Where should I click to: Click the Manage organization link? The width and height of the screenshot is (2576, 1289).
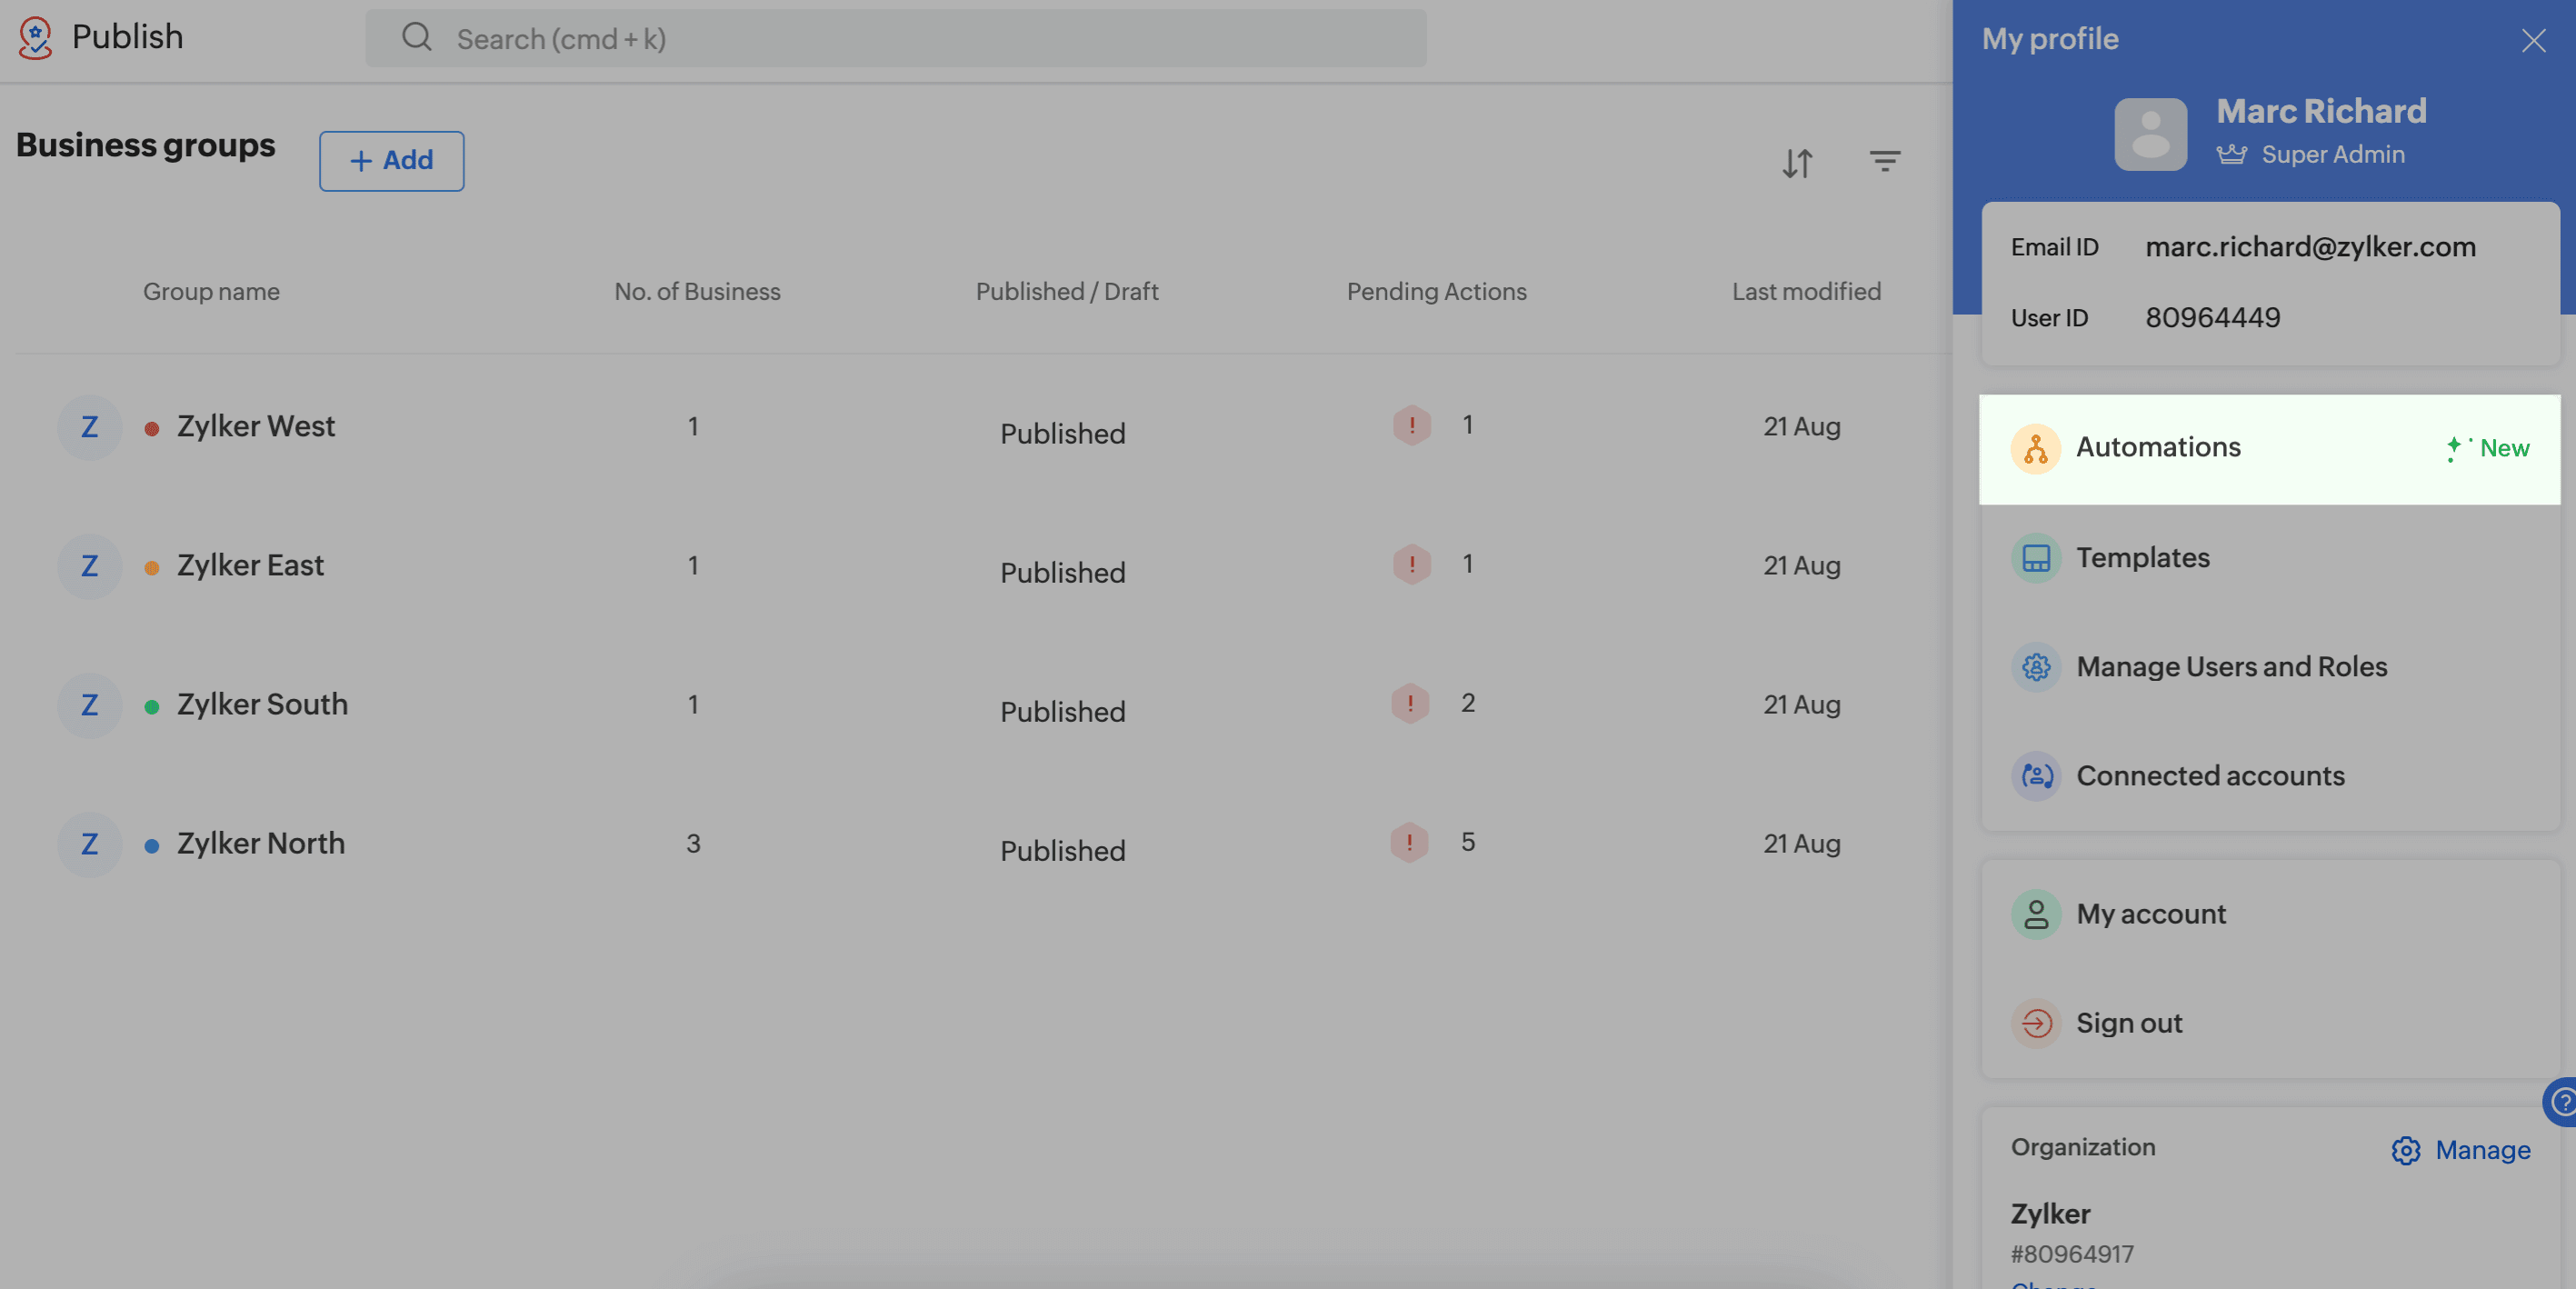coord(2482,1151)
